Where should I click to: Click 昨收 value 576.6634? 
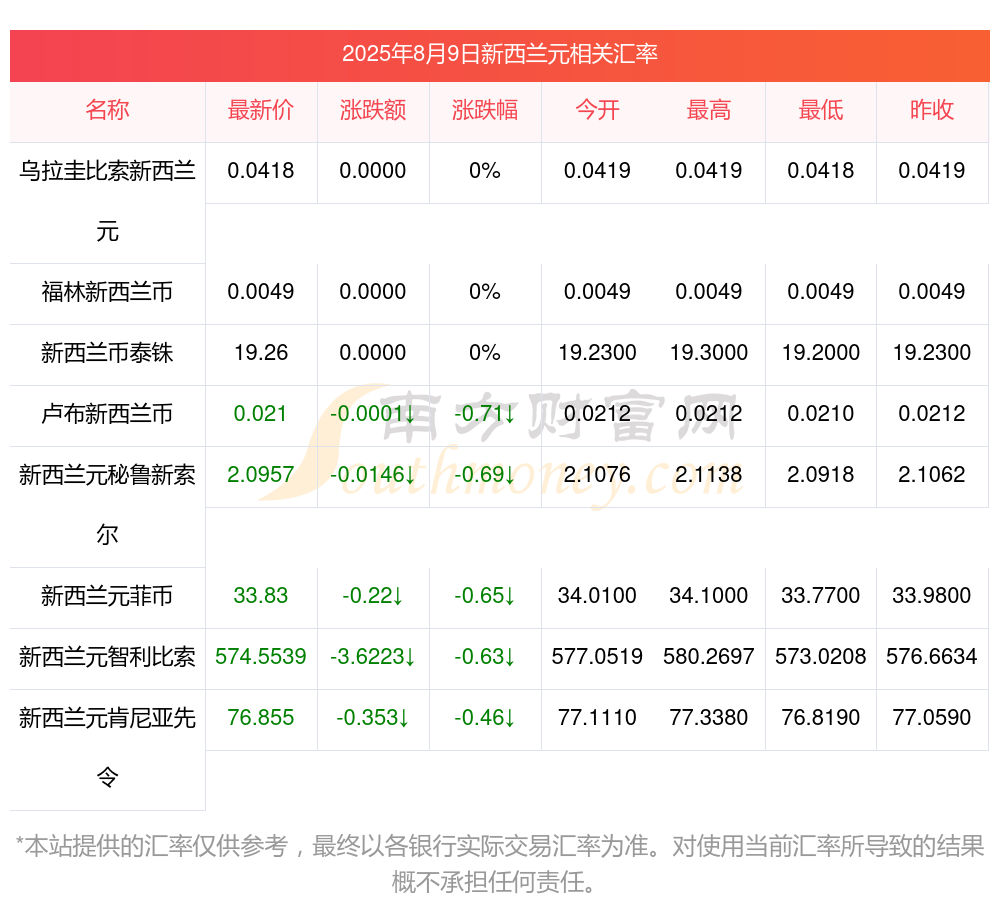pyautogui.click(x=932, y=657)
